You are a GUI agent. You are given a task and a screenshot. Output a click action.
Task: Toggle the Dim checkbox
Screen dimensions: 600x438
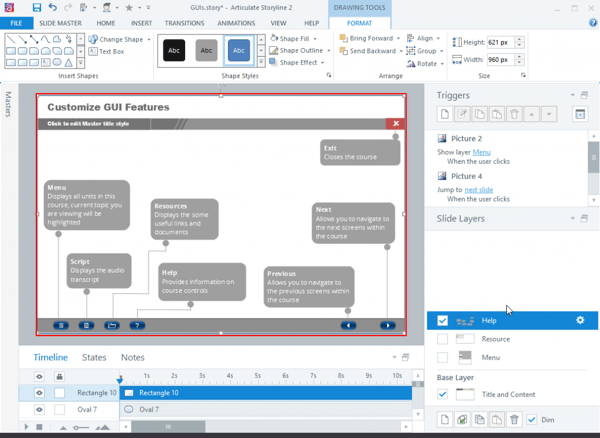click(531, 420)
